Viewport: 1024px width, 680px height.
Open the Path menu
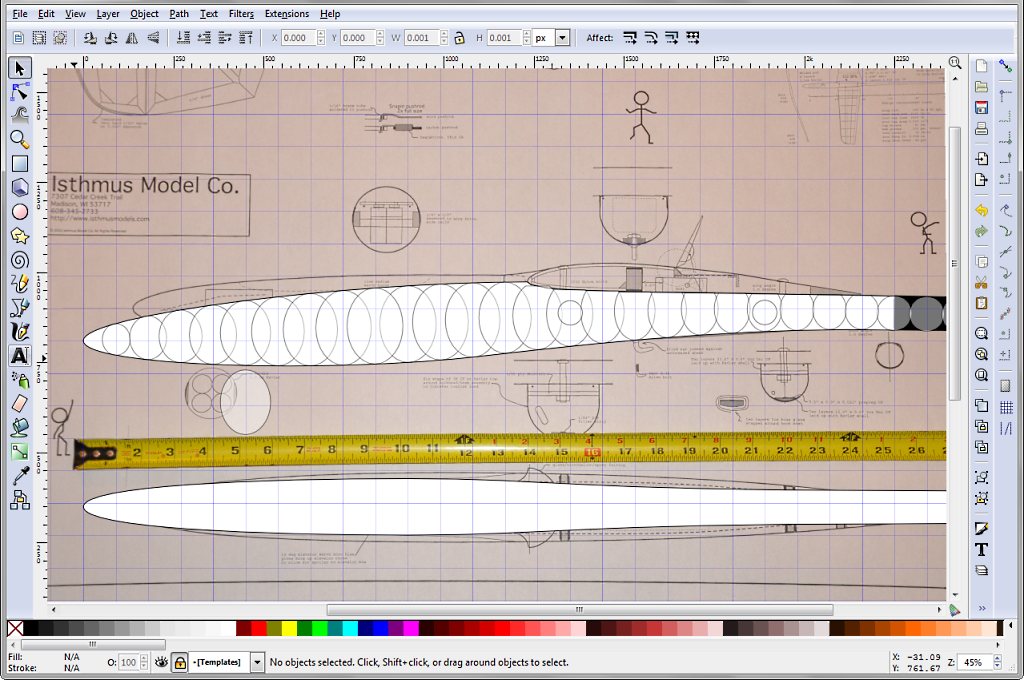(179, 13)
